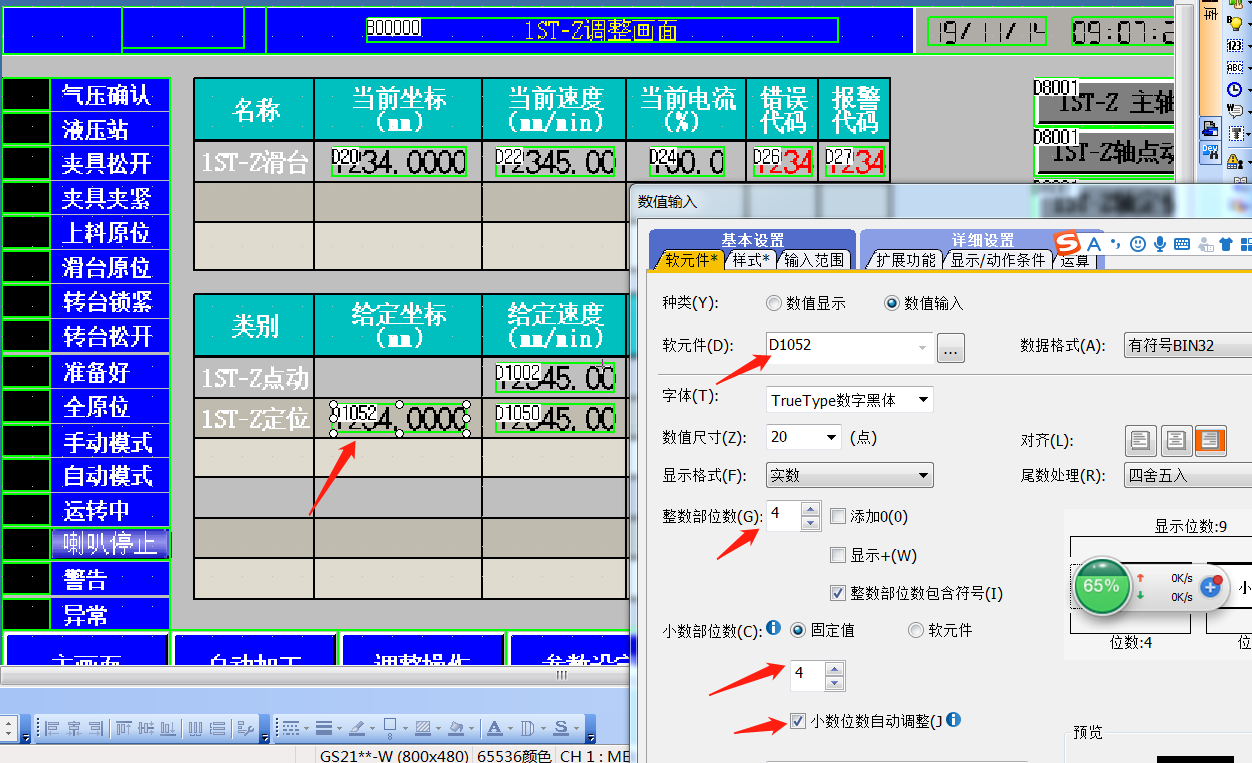Click the clock/time display tool icon
The height and width of the screenshot is (763, 1252).
tap(1235, 89)
